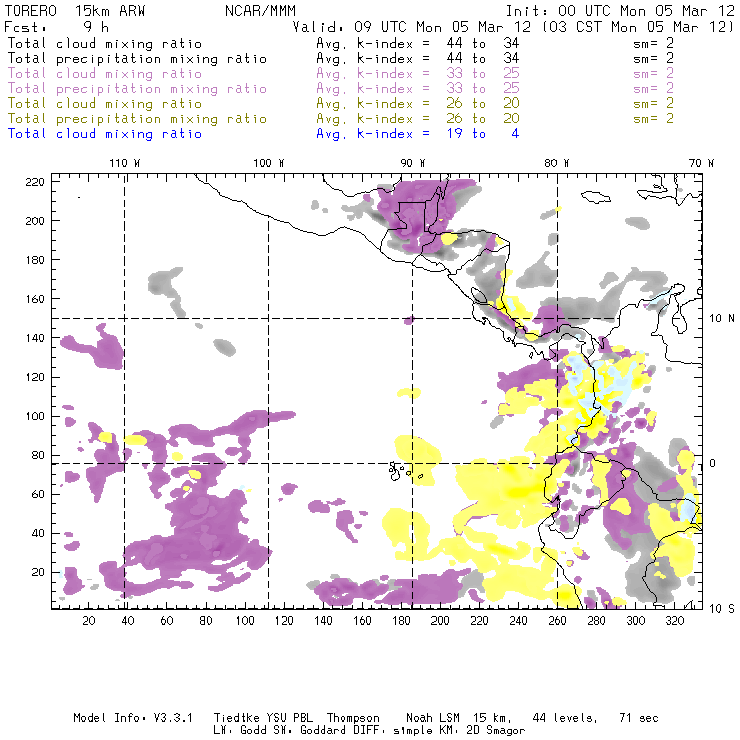This screenshot has height=740, width=740.
Task: Select '120' on the horizontal axis
Action: (x=284, y=621)
